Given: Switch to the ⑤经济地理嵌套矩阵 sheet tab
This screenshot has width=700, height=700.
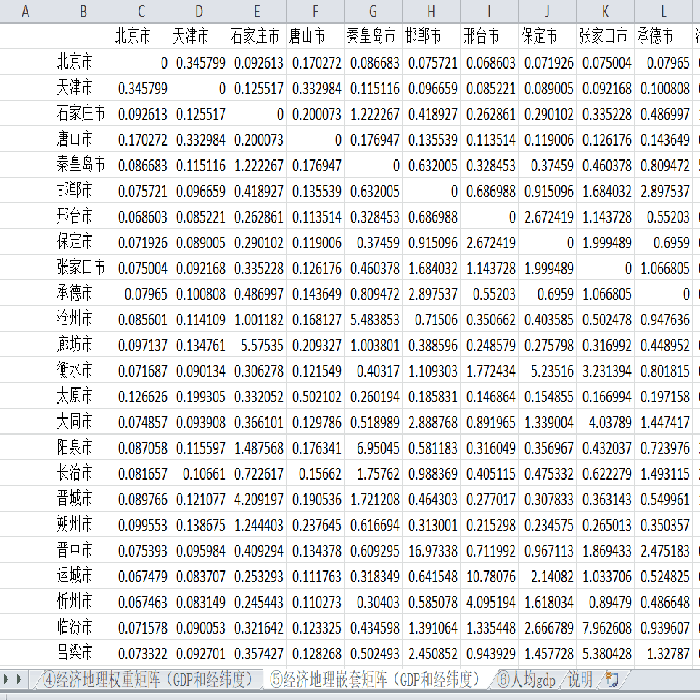Looking at the screenshot, I should coord(375,679).
